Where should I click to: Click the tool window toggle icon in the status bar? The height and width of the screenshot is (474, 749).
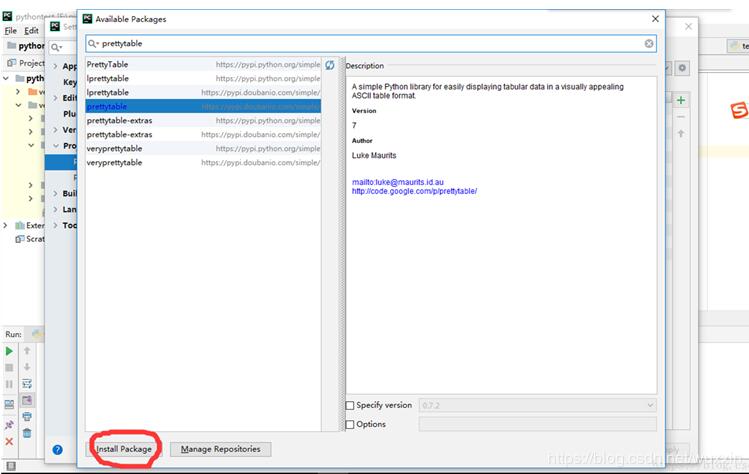(x=11, y=466)
